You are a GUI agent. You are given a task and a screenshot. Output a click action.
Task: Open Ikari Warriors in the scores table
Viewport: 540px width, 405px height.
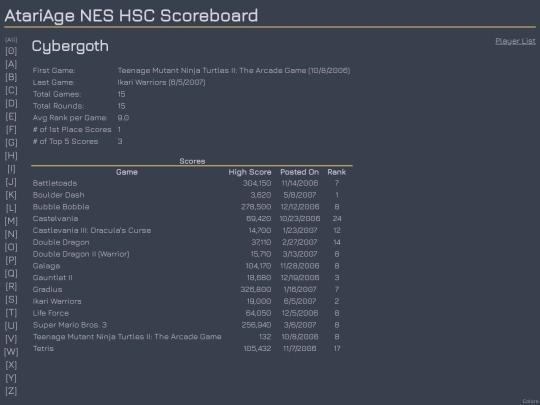57,301
